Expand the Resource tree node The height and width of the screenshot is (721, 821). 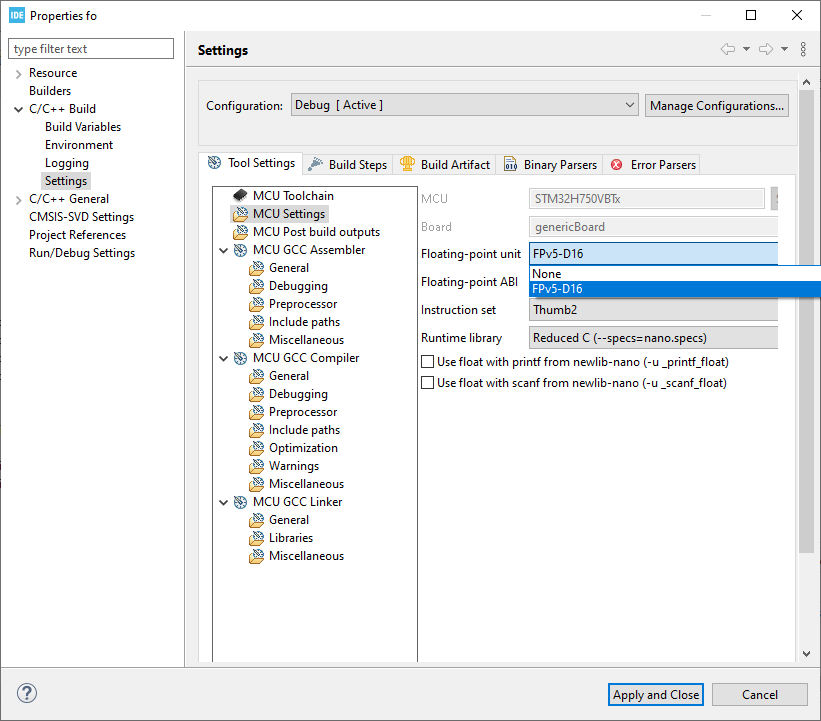pos(18,73)
